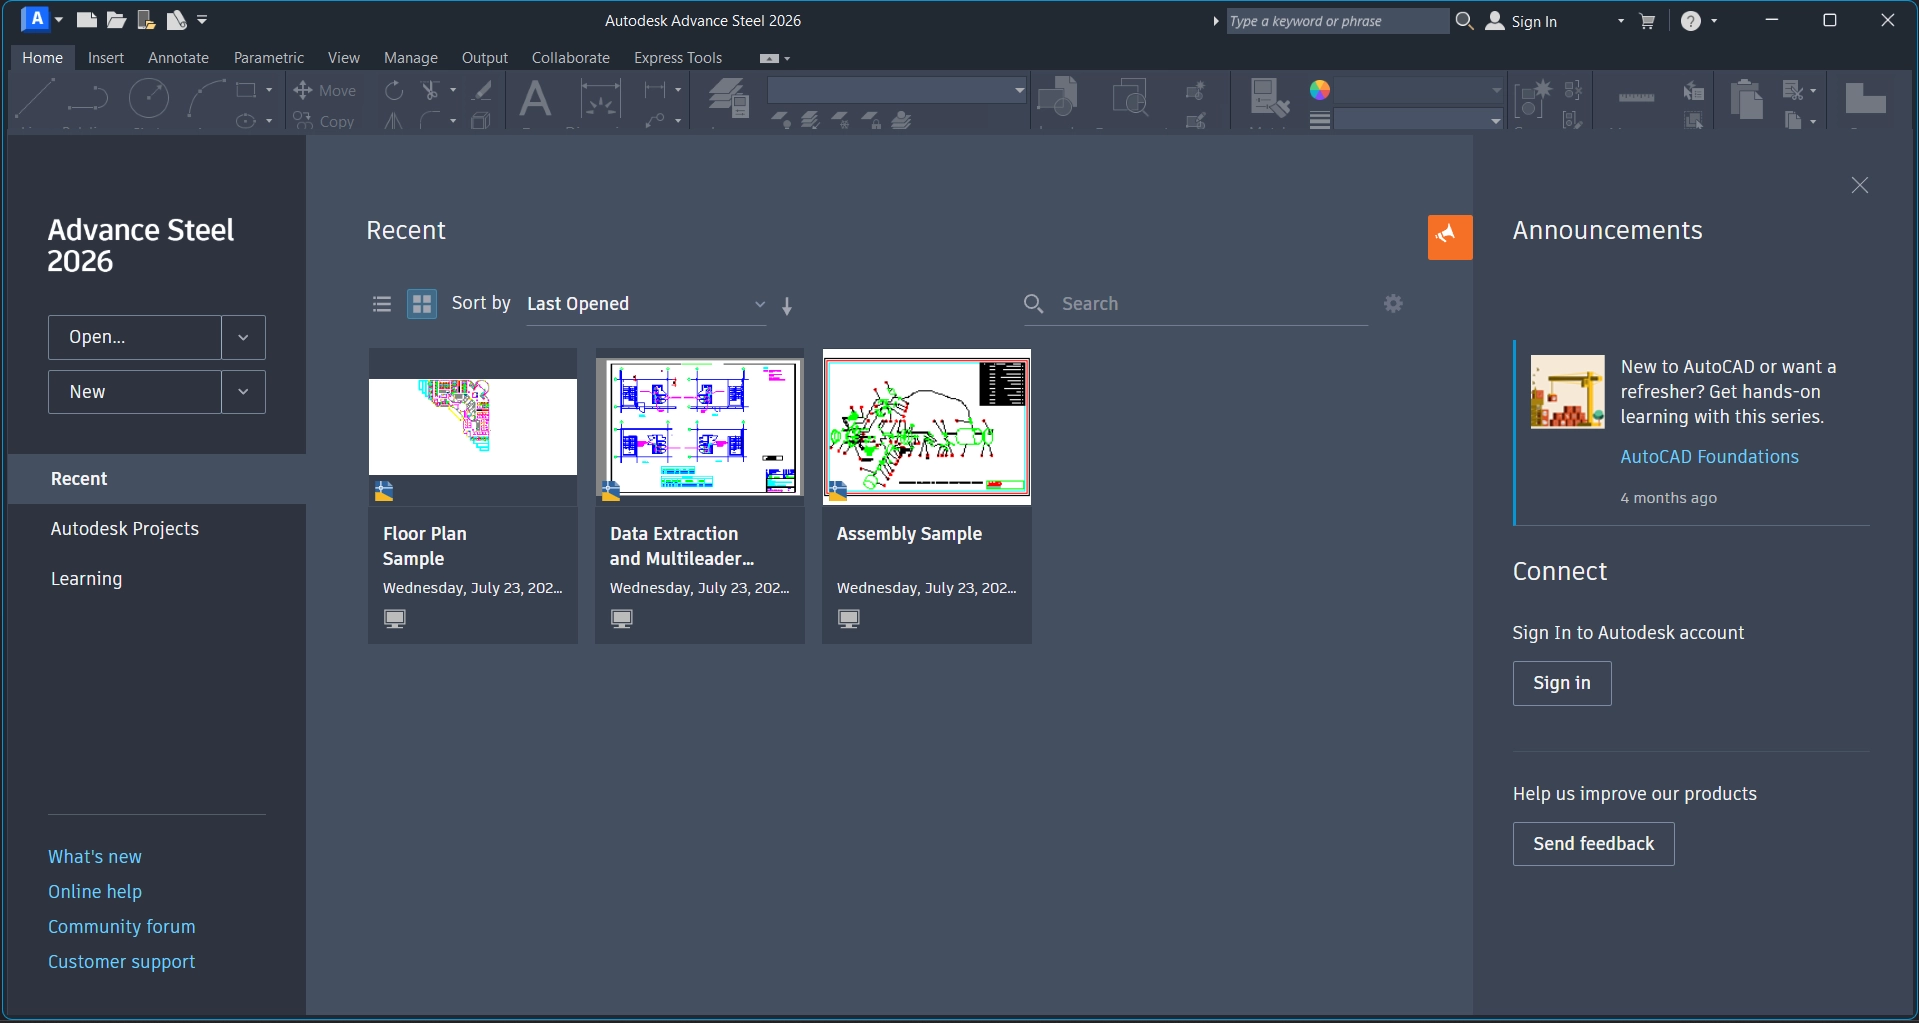Open the layer name dropdown in the ribbon

[x=897, y=90]
